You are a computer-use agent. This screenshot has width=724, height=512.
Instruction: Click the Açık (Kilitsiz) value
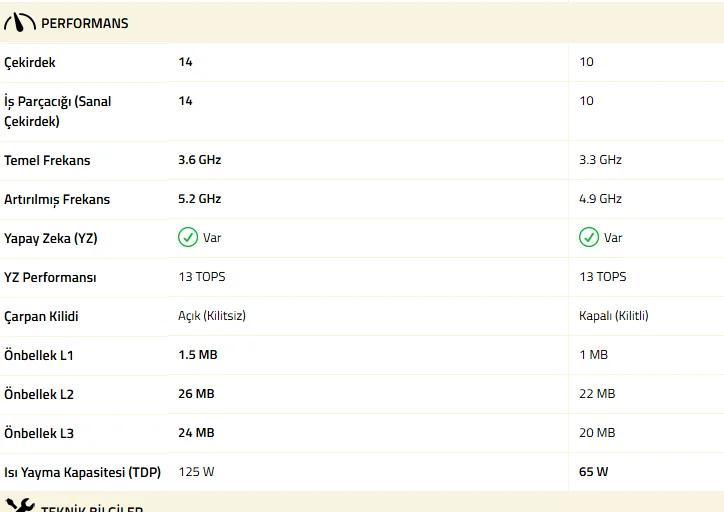click(212, 316)
